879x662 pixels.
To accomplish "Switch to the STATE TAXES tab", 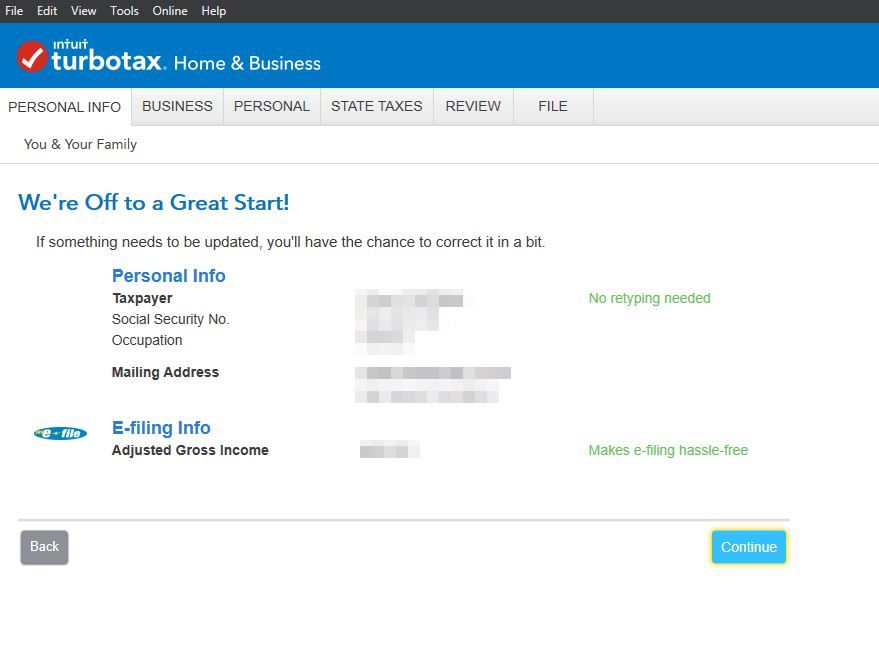I will pos(377,107).
